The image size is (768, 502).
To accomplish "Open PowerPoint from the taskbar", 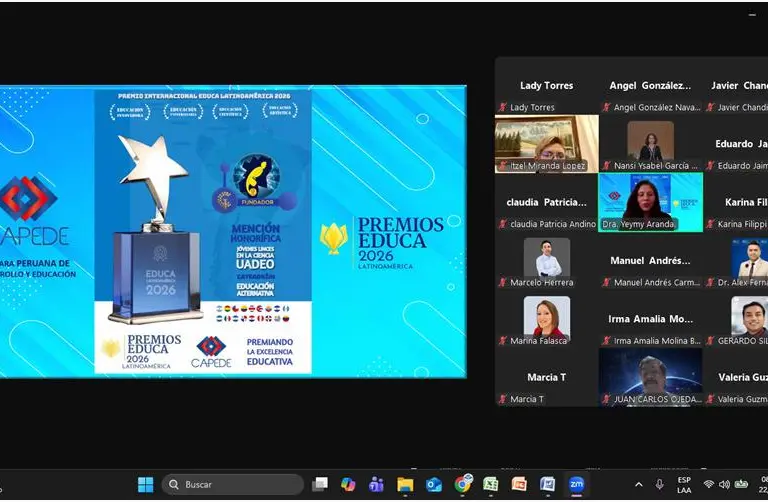I will pyautogui.click(x=519, y=485).
